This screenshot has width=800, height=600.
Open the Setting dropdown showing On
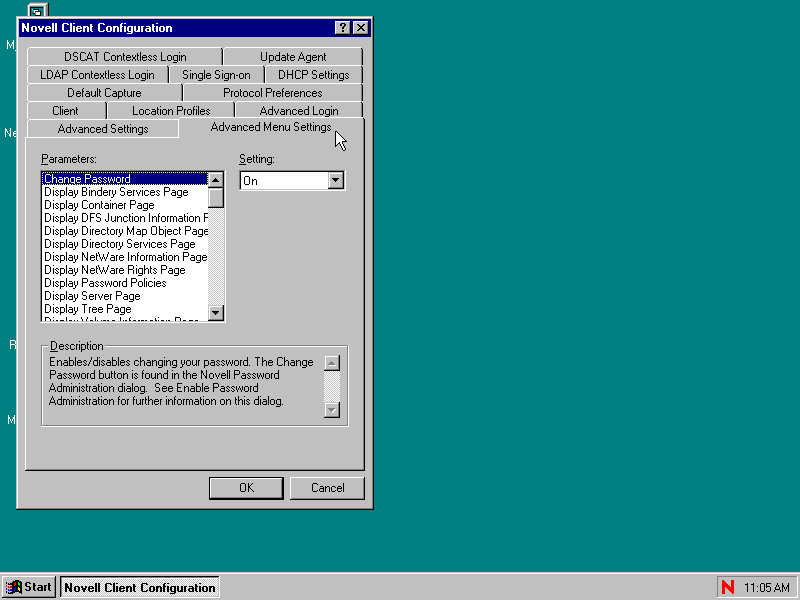[336, 181]
